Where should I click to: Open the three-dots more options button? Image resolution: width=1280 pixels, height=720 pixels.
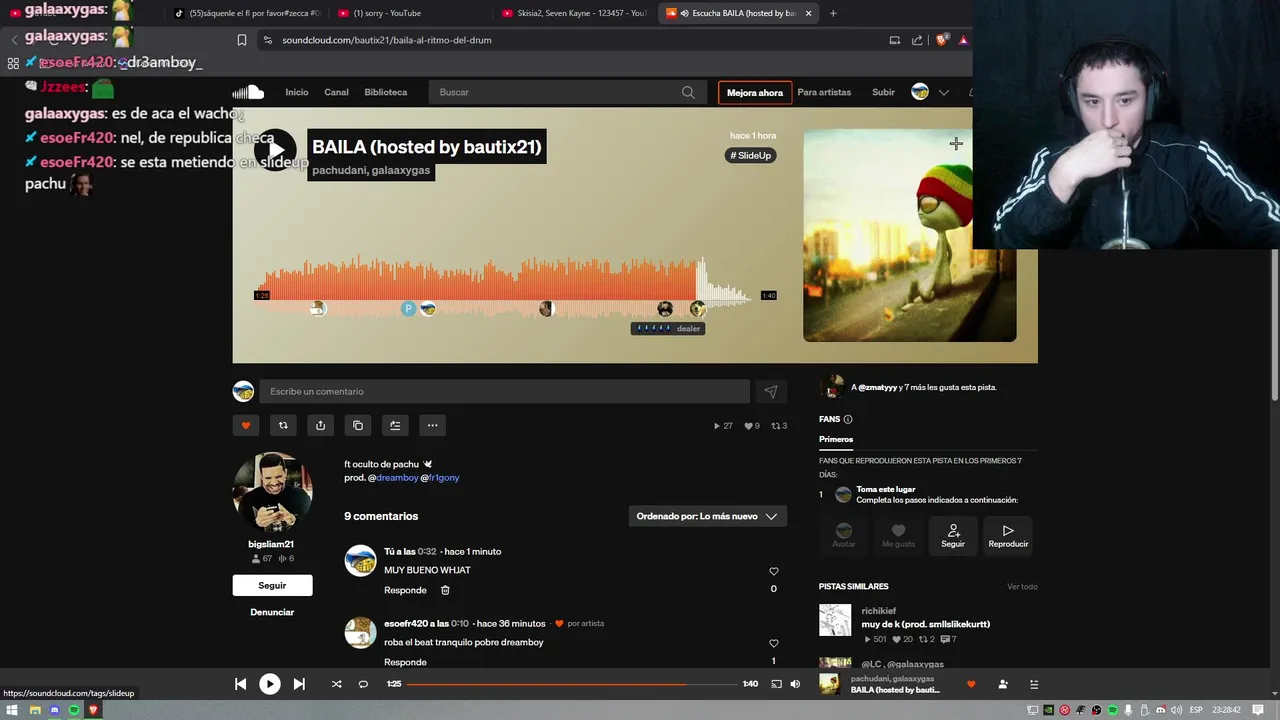click(x=432, y=425)
